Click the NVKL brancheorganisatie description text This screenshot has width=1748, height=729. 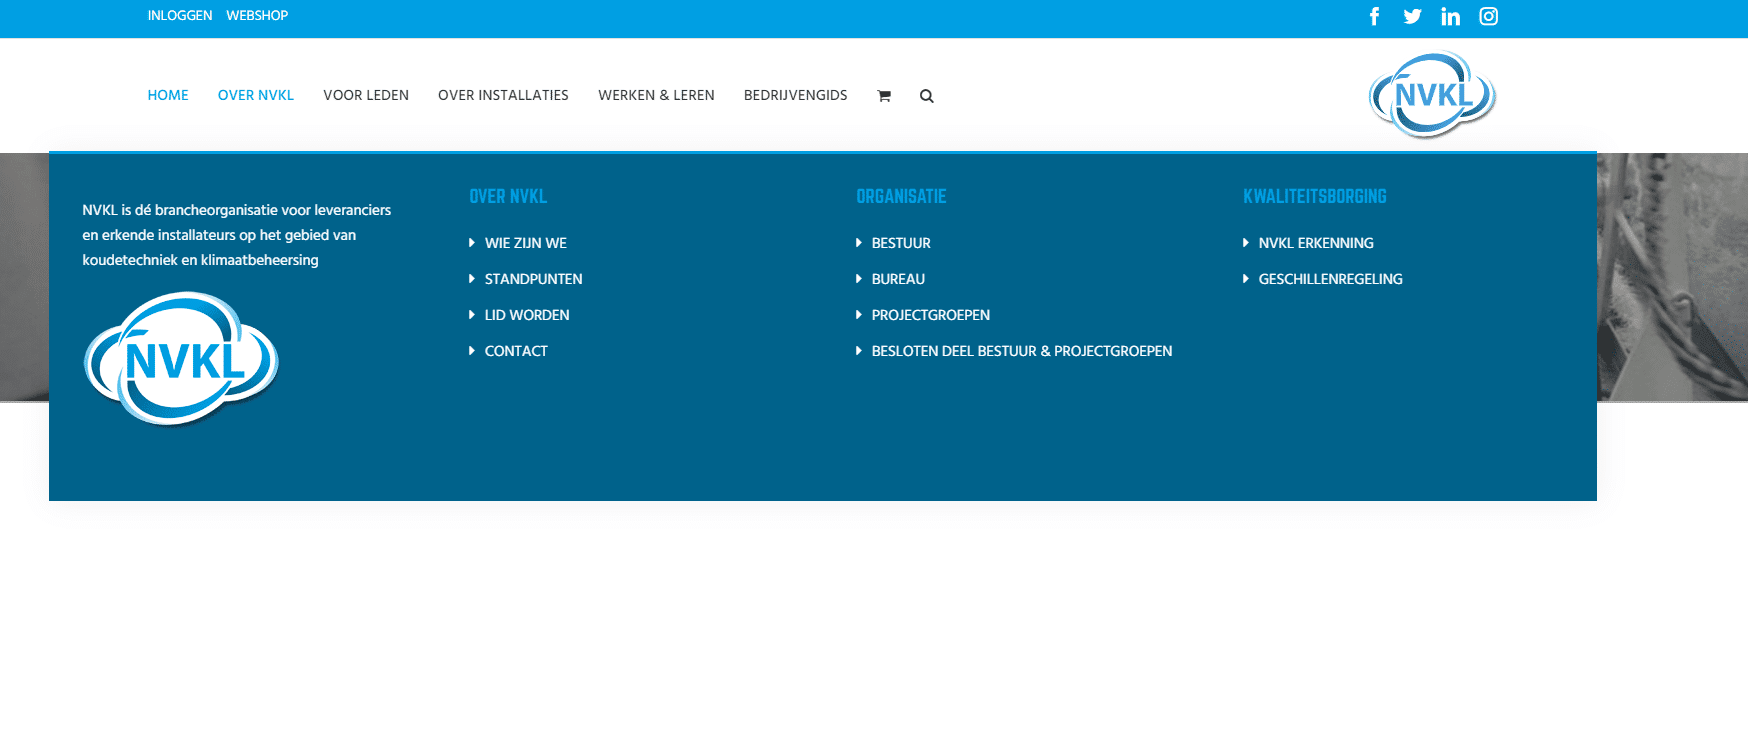(x=237, y=235)
